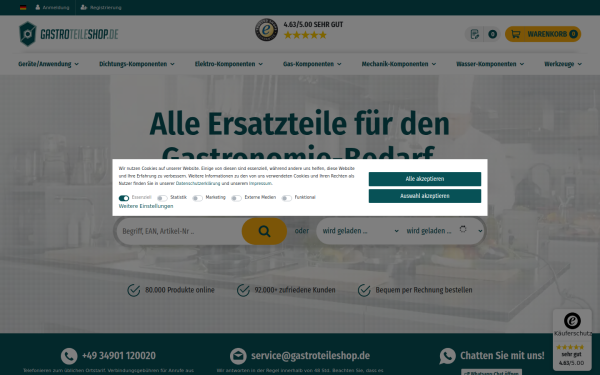This screenshot has width=600, height=375.
Task: Click the text 92.000+ zufriedene Kunden
Action: (295, 290)
